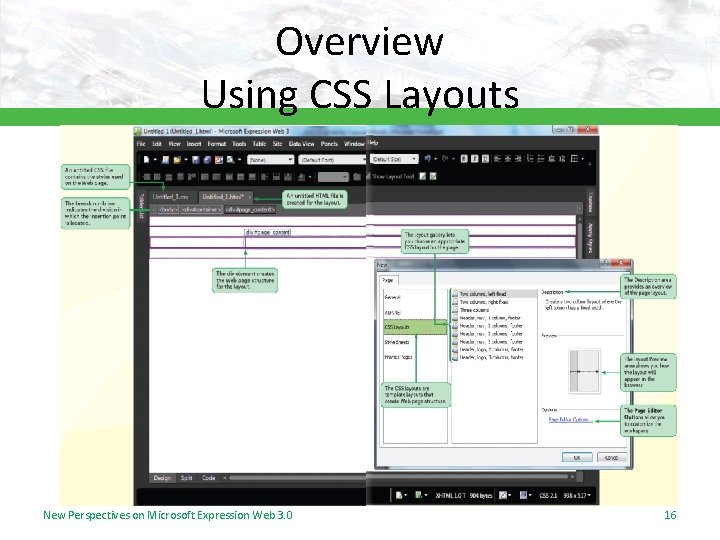Viewport: 720px width, 540px height.
Task: Open the Folder List side panel
Action: click(x=141, y=205)
